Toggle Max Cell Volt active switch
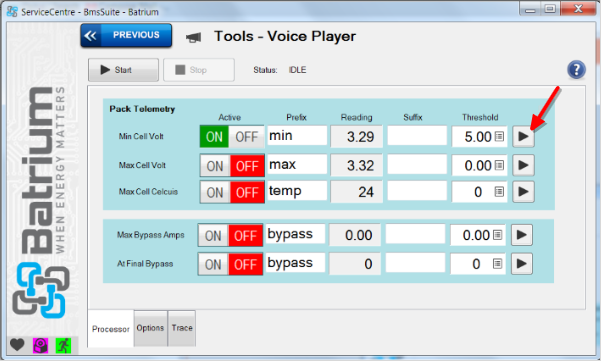Viewport: 601px width, 361px height. [x=232, y=166]
